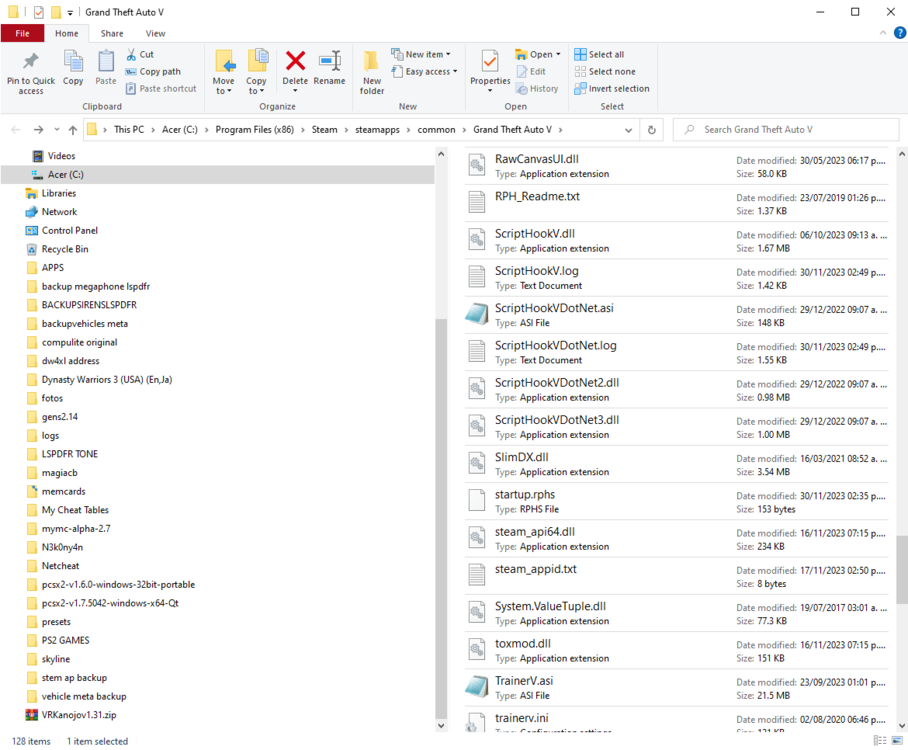Paste from clipboard via ribbon Paste icon
Viewport: 908px width, 750px height.
click(x=104, y=70)
